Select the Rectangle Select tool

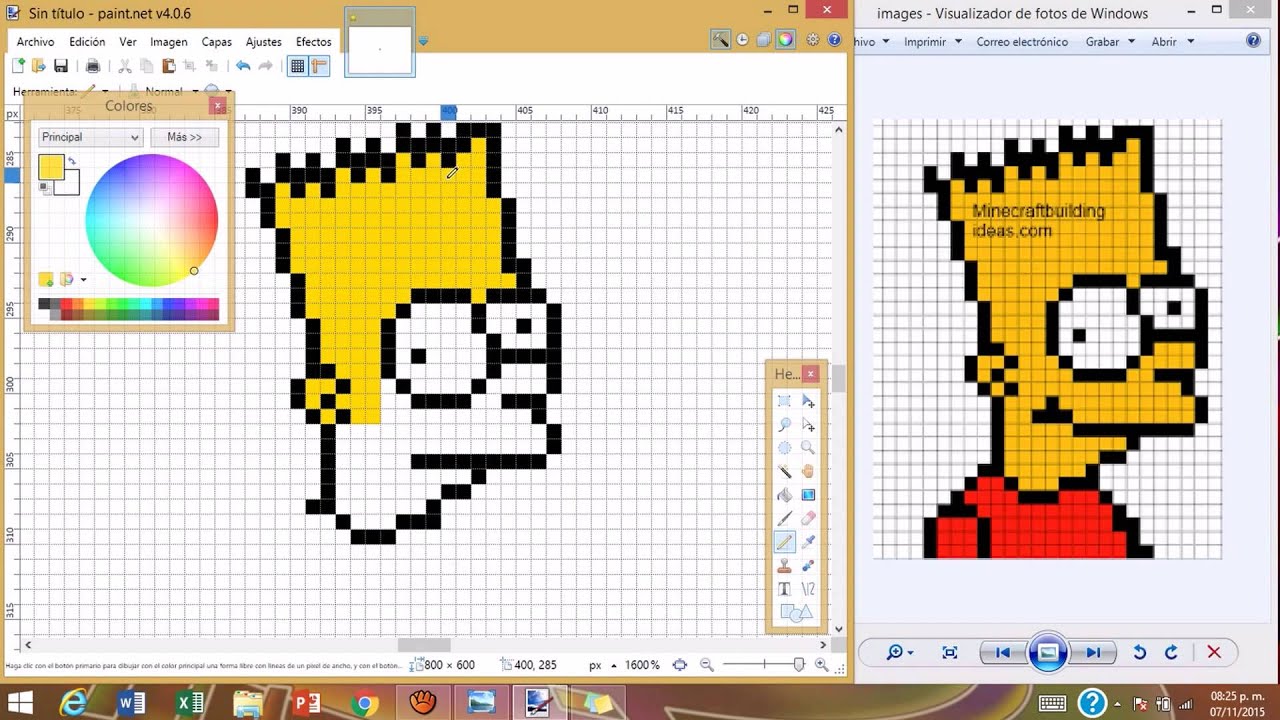click(785, 401)
